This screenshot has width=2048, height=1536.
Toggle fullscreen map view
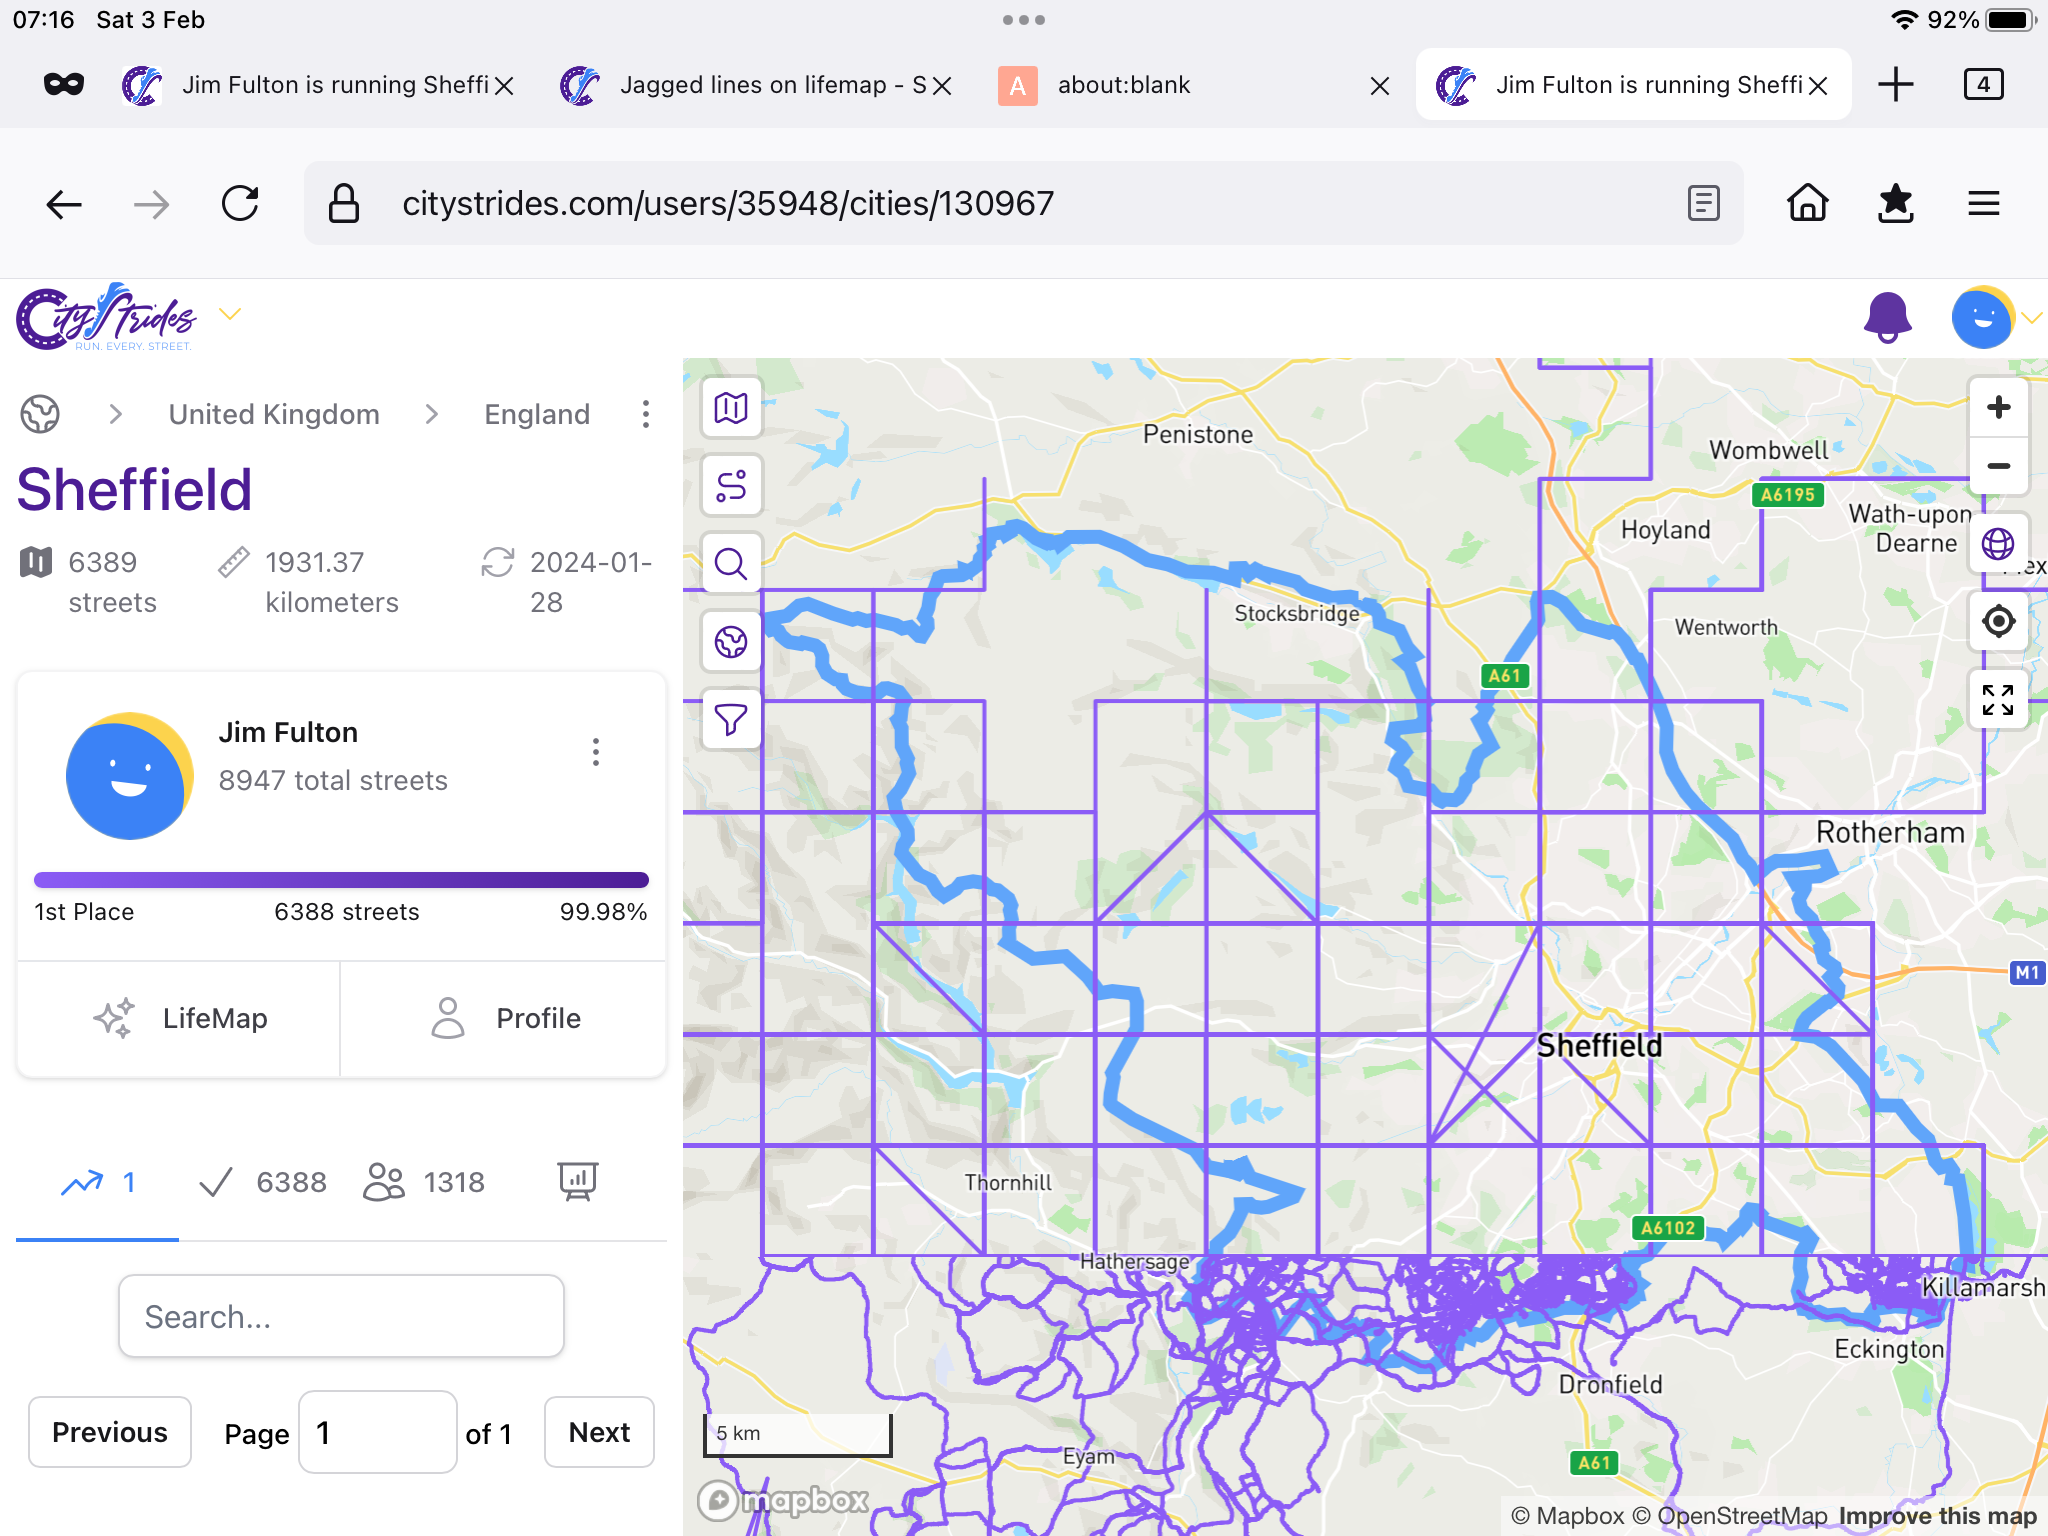click(1998, 699)
